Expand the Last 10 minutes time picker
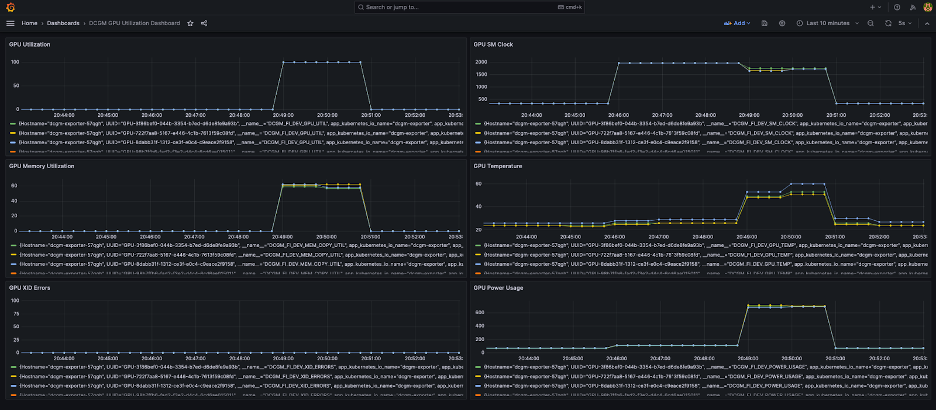The image size is (936, 410). pyautogui.click(x=827, y=22)
